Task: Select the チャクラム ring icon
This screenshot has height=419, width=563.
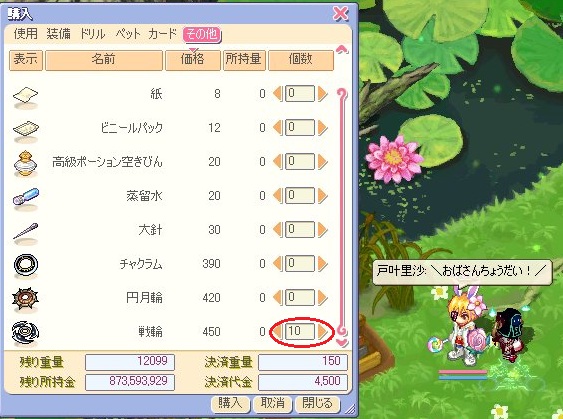Action: click(26, 265)
